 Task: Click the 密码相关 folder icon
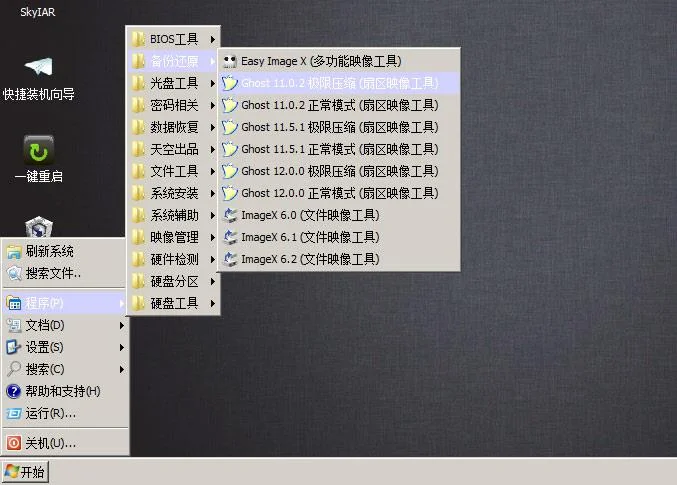[x=138, y=105]
